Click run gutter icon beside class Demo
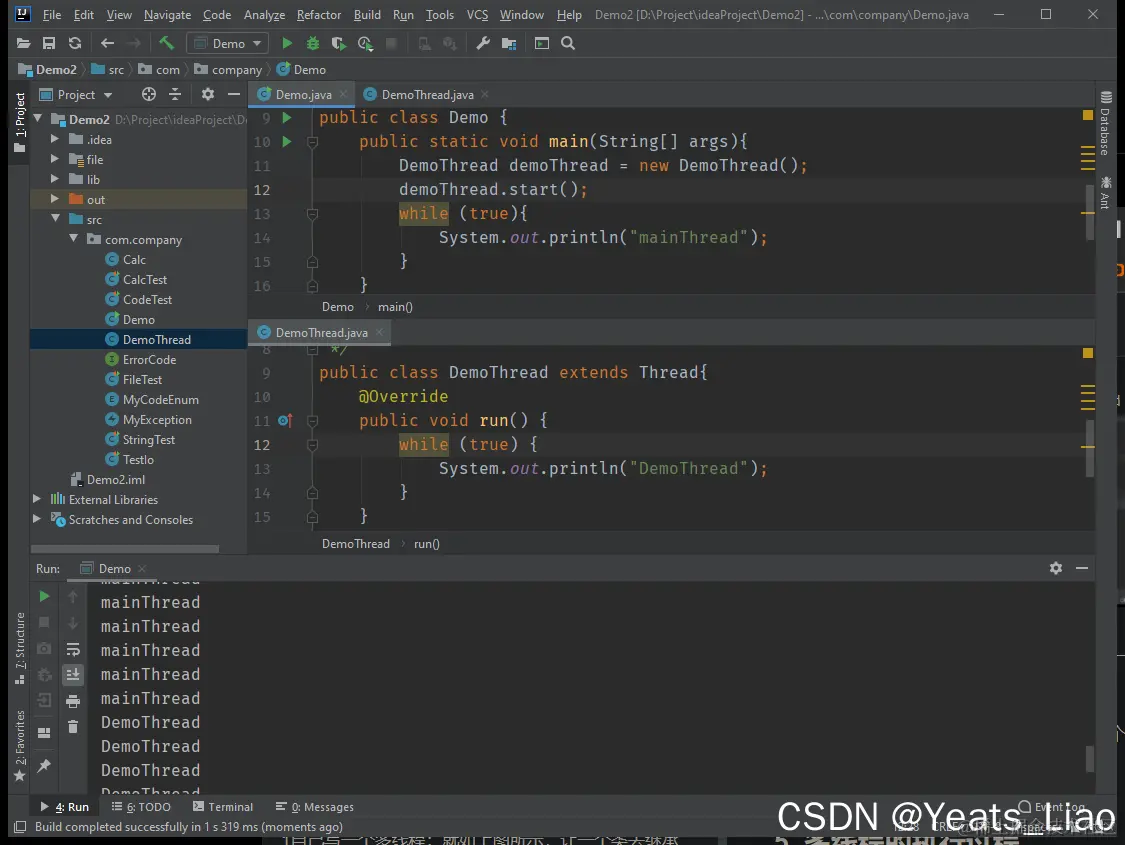This screenshot has width=1125, height=845. (287, 117)
